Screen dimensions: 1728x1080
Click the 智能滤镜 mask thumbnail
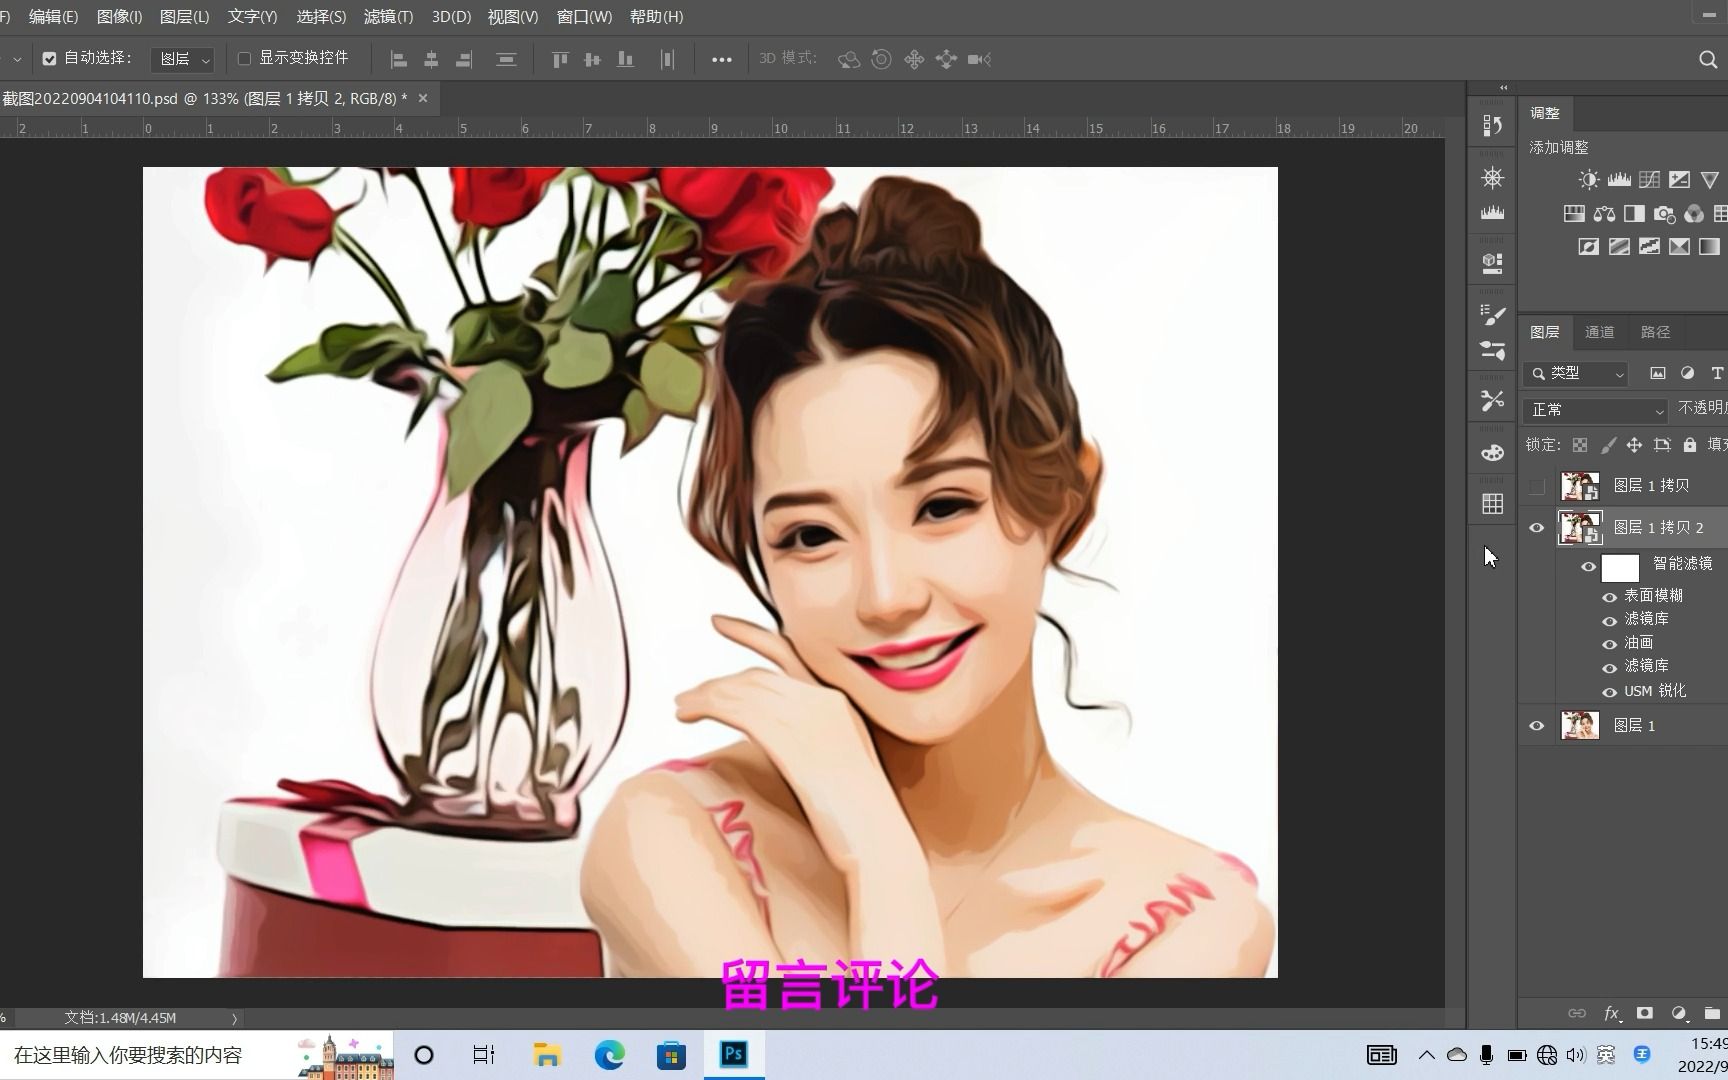[1620, 568]
